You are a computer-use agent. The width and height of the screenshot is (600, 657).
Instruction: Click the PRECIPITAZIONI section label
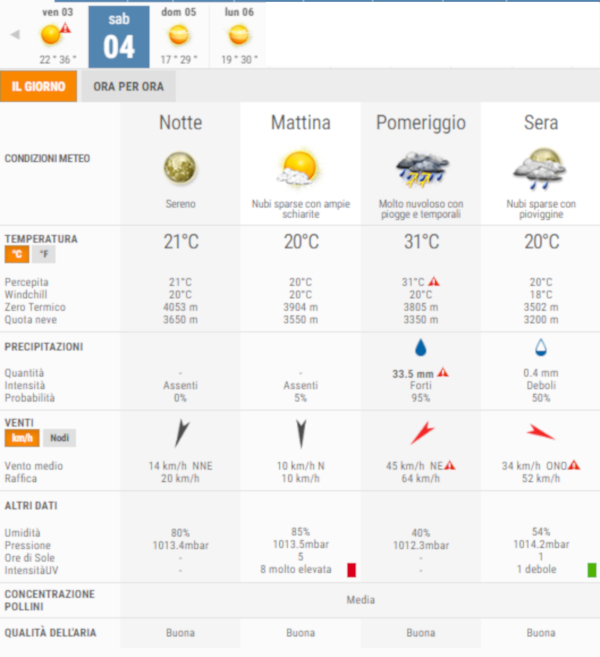click(x=44, y=347)
